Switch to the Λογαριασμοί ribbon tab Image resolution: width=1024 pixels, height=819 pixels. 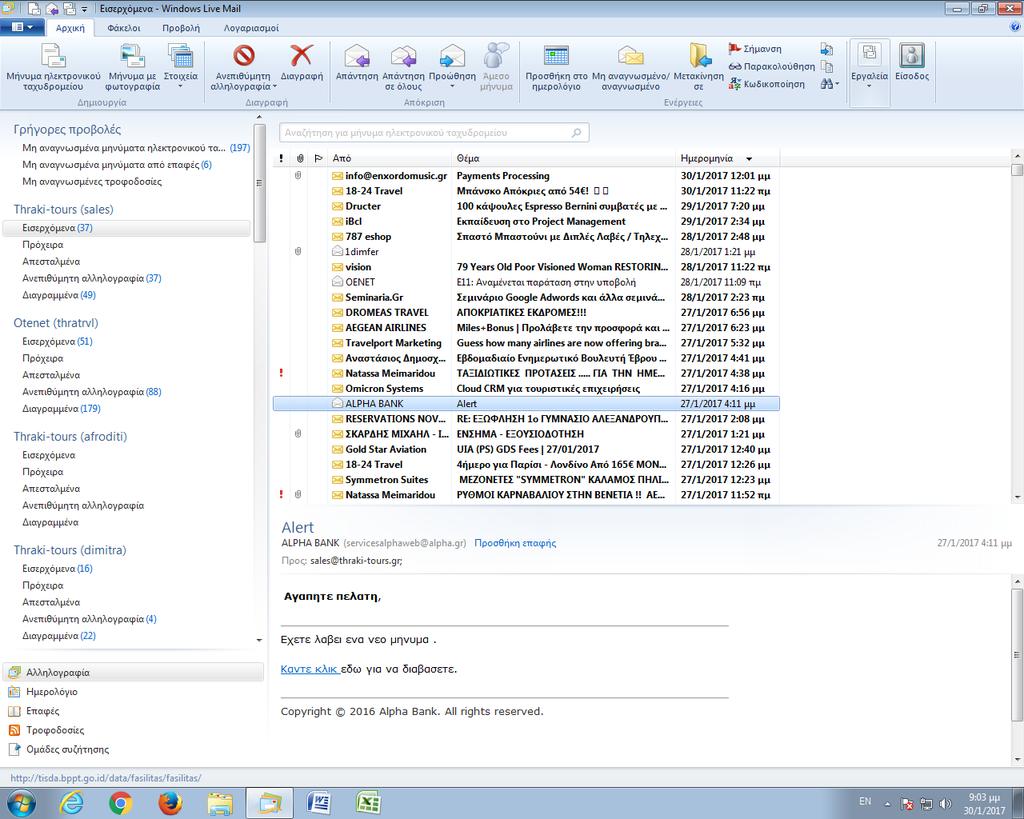click(x=251, y=28)
